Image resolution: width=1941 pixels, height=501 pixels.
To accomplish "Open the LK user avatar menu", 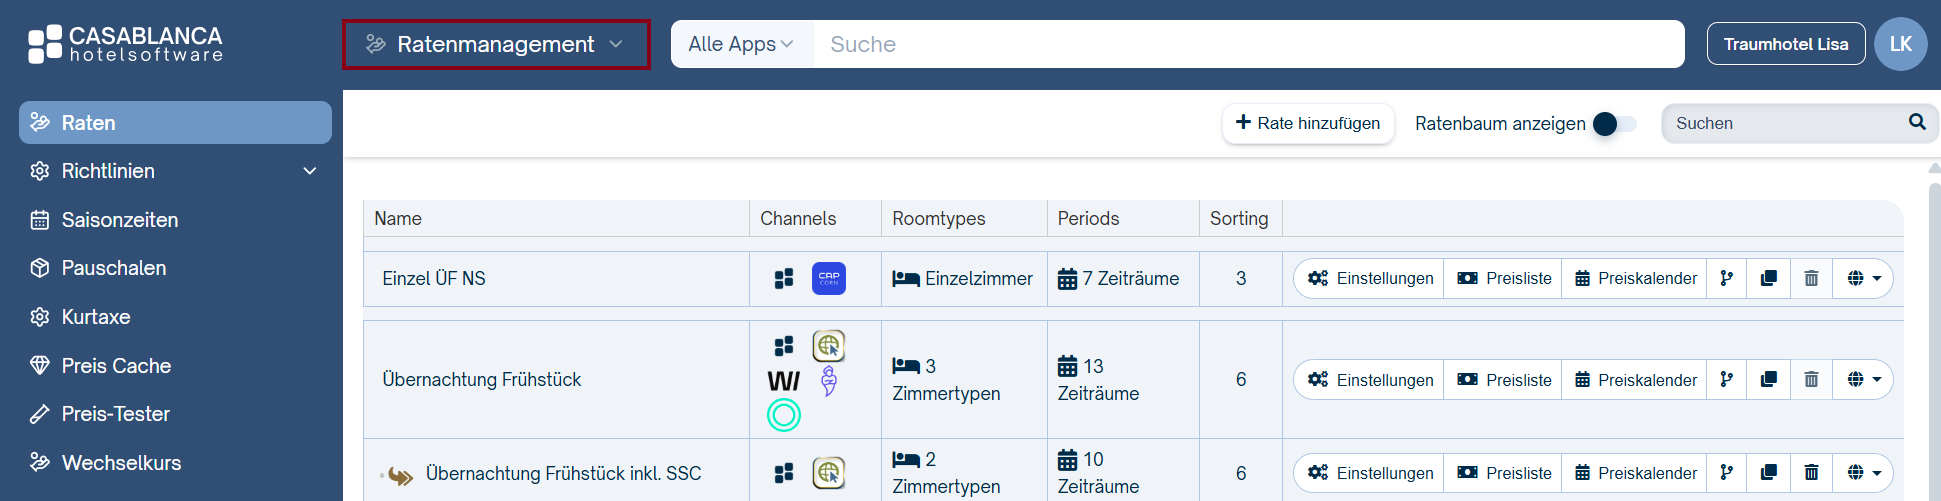I will click(x=1901, y=44).
